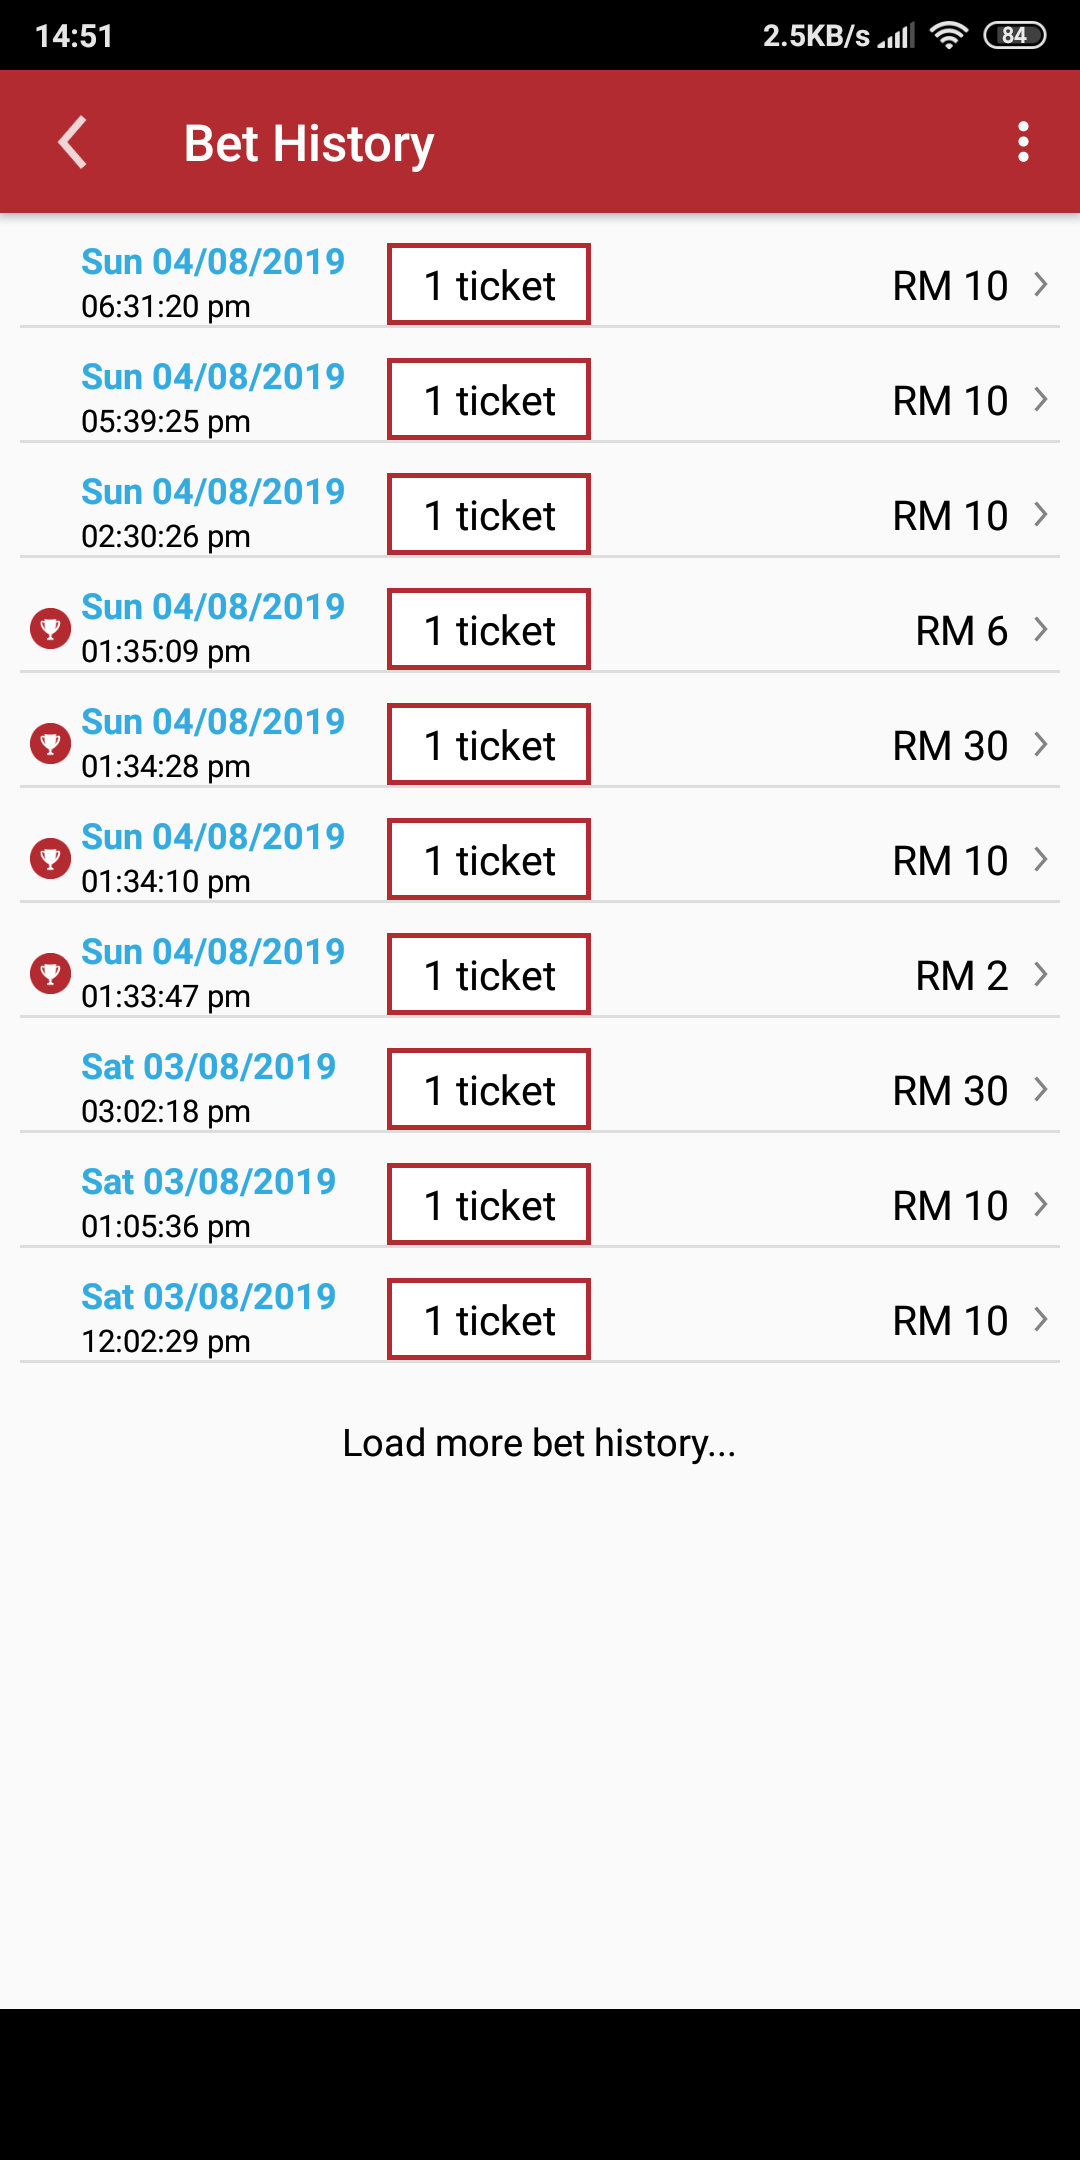This screenshot has height=2160, width=1080.
Task: Expand the 12:02:29 pm bet chevron
Action: (x=1040, y=1320)
